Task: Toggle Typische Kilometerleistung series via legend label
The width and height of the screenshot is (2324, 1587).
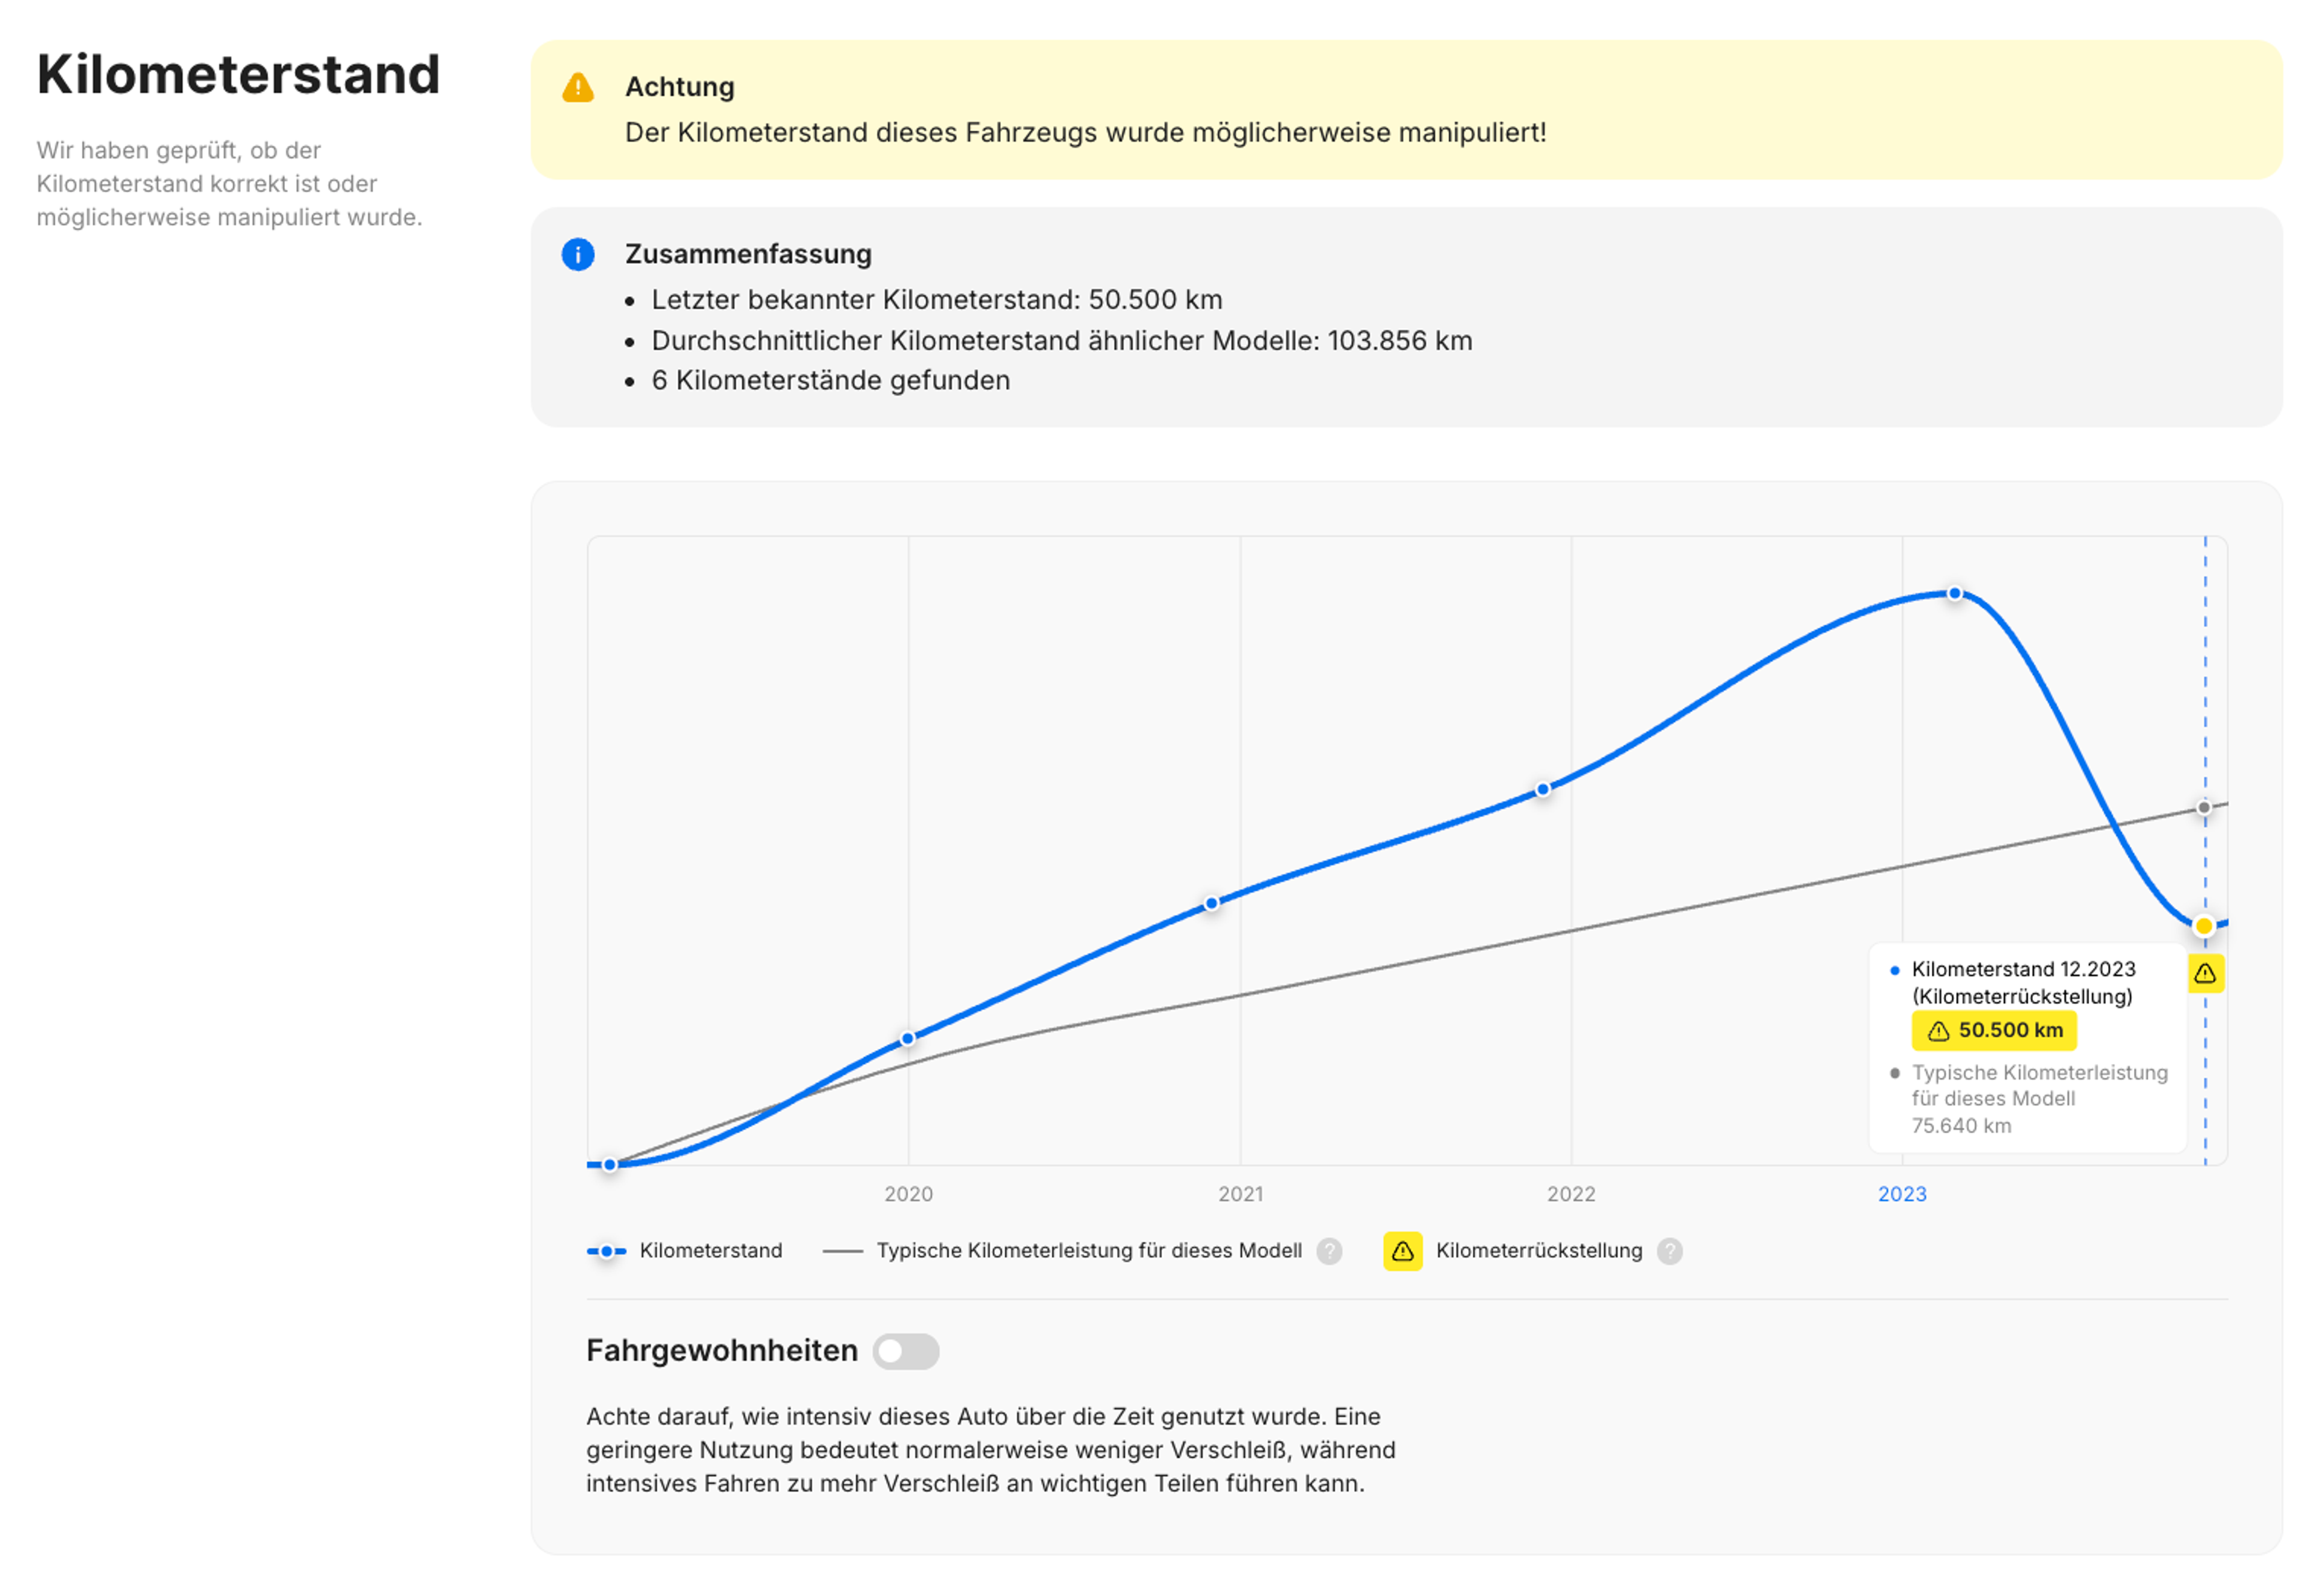Action: pos(1089,1251)
